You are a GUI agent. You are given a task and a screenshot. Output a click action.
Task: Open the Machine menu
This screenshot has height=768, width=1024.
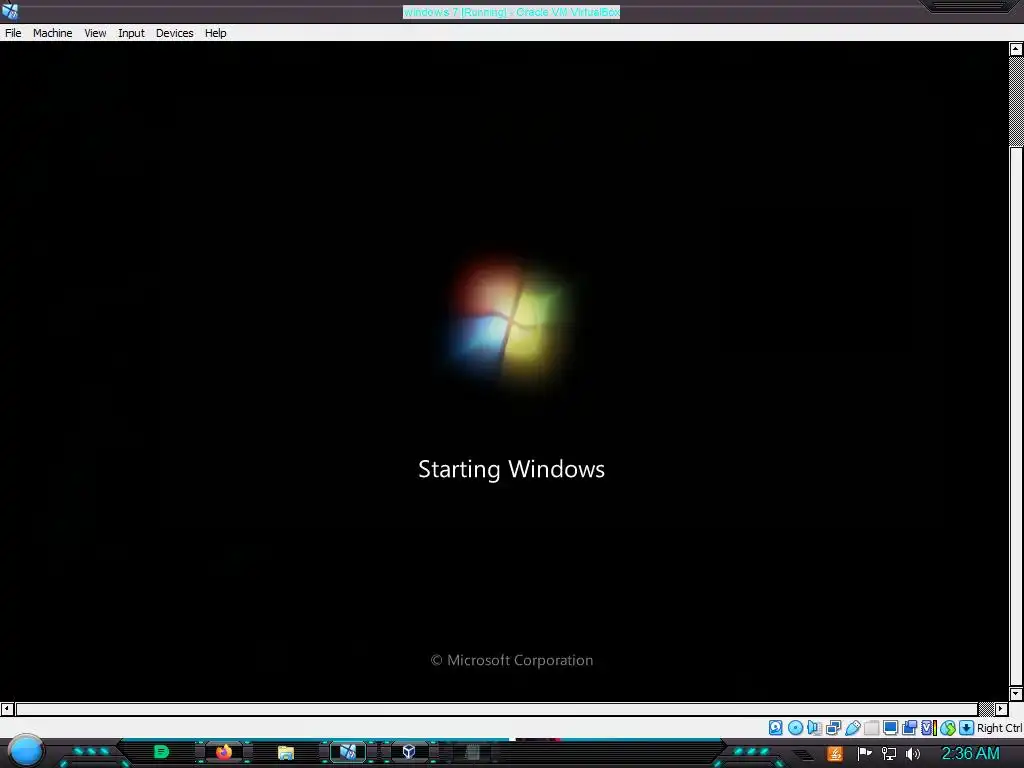coord(52,33)
